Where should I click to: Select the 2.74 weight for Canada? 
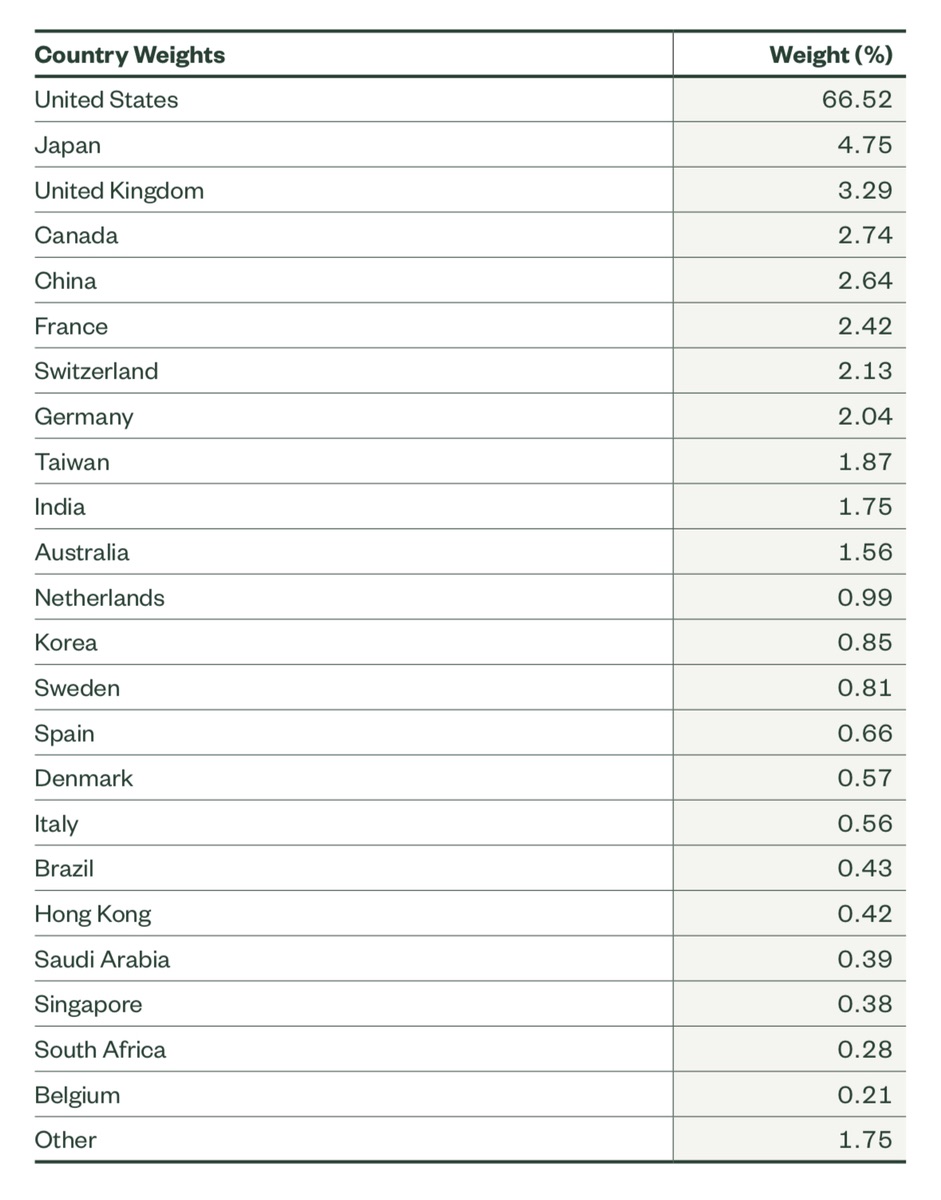pyautogui.click(x=864, y=236)
